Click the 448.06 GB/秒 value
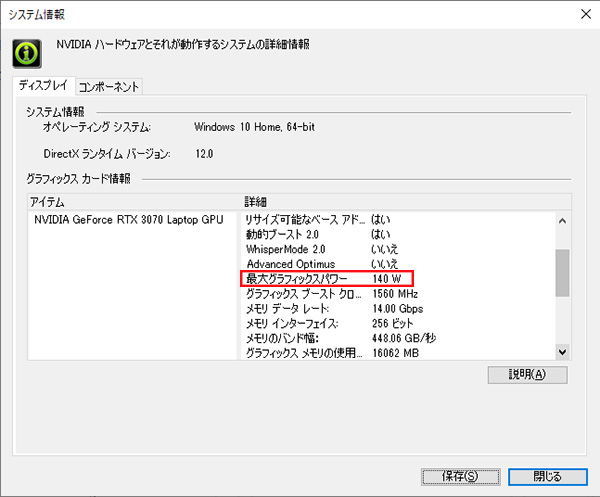Viewport: 600px width, 497px height. [404, 338]
